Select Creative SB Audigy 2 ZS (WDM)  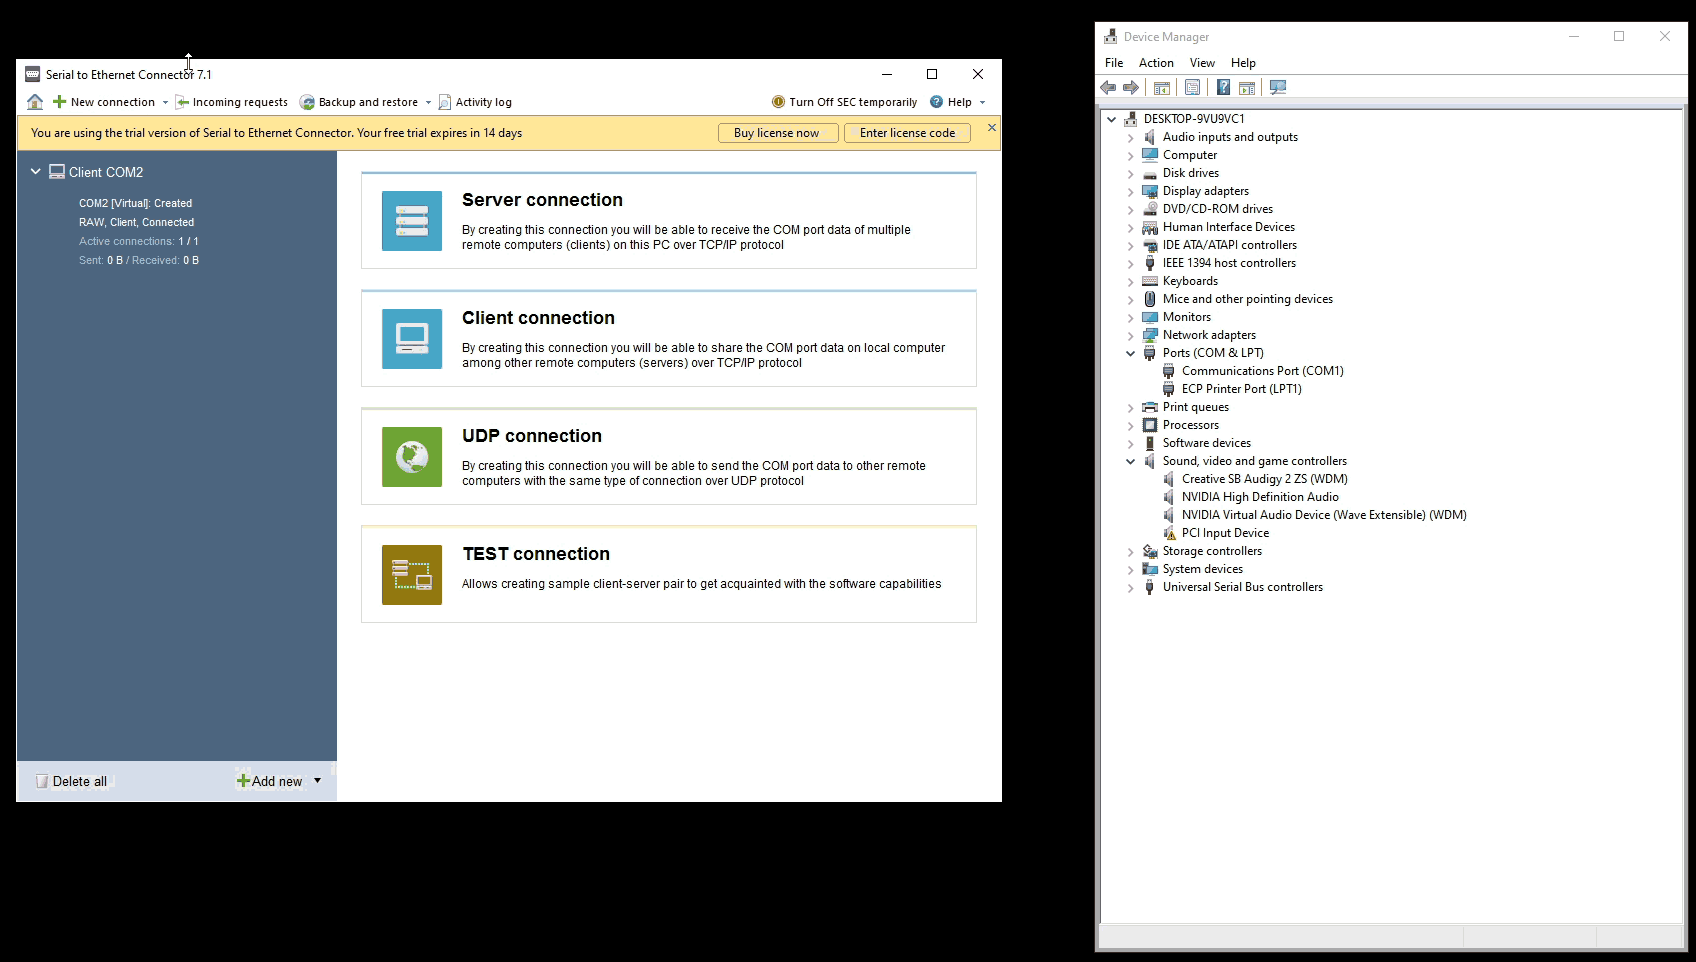(x=1264, y=479)
